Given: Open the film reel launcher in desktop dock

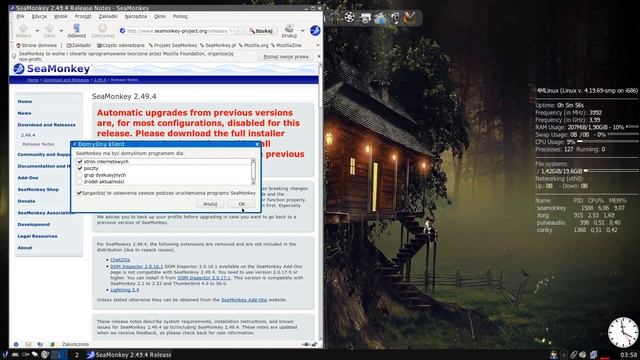Looking at the screenshot, I should click(349, 17).
